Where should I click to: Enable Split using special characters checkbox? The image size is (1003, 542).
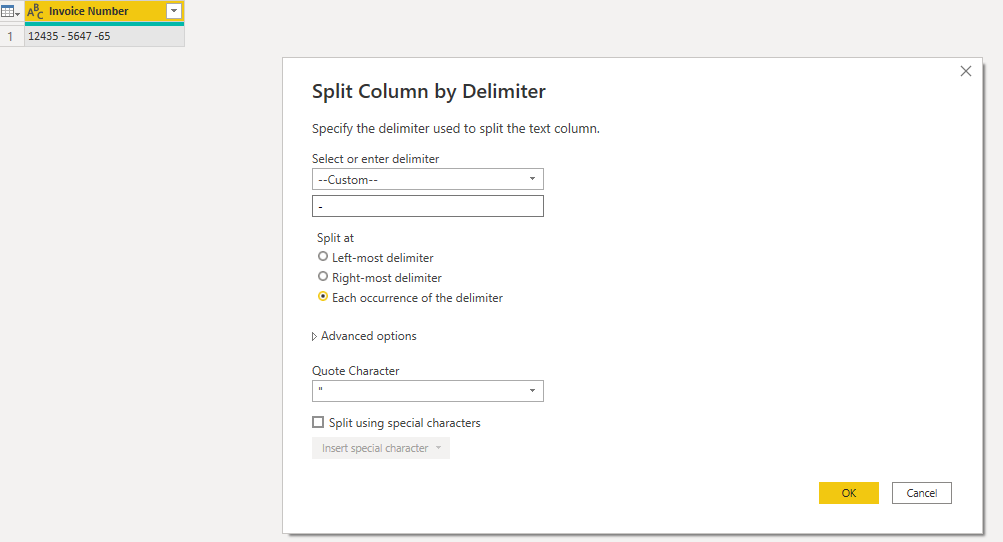pos(318,422)
